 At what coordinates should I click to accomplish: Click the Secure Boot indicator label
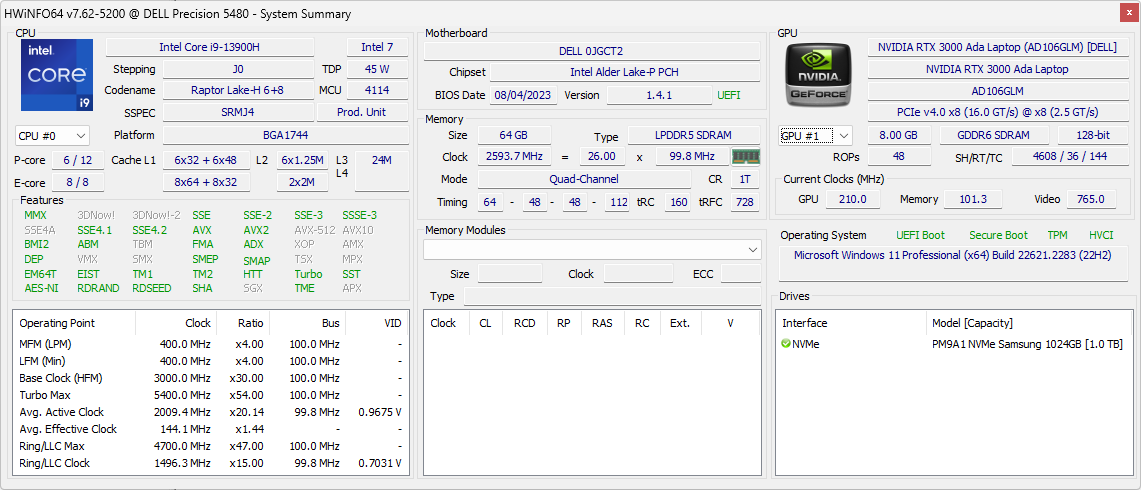[x=998, y=235]
